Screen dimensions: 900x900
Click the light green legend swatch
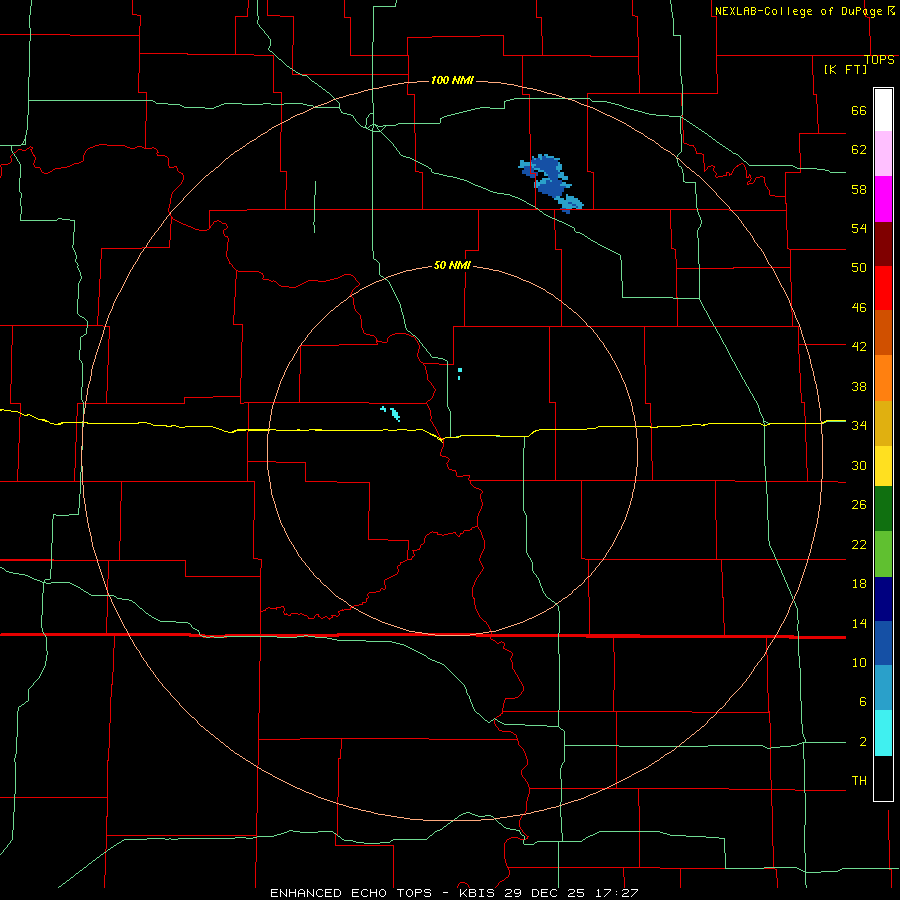pos(883,554)
